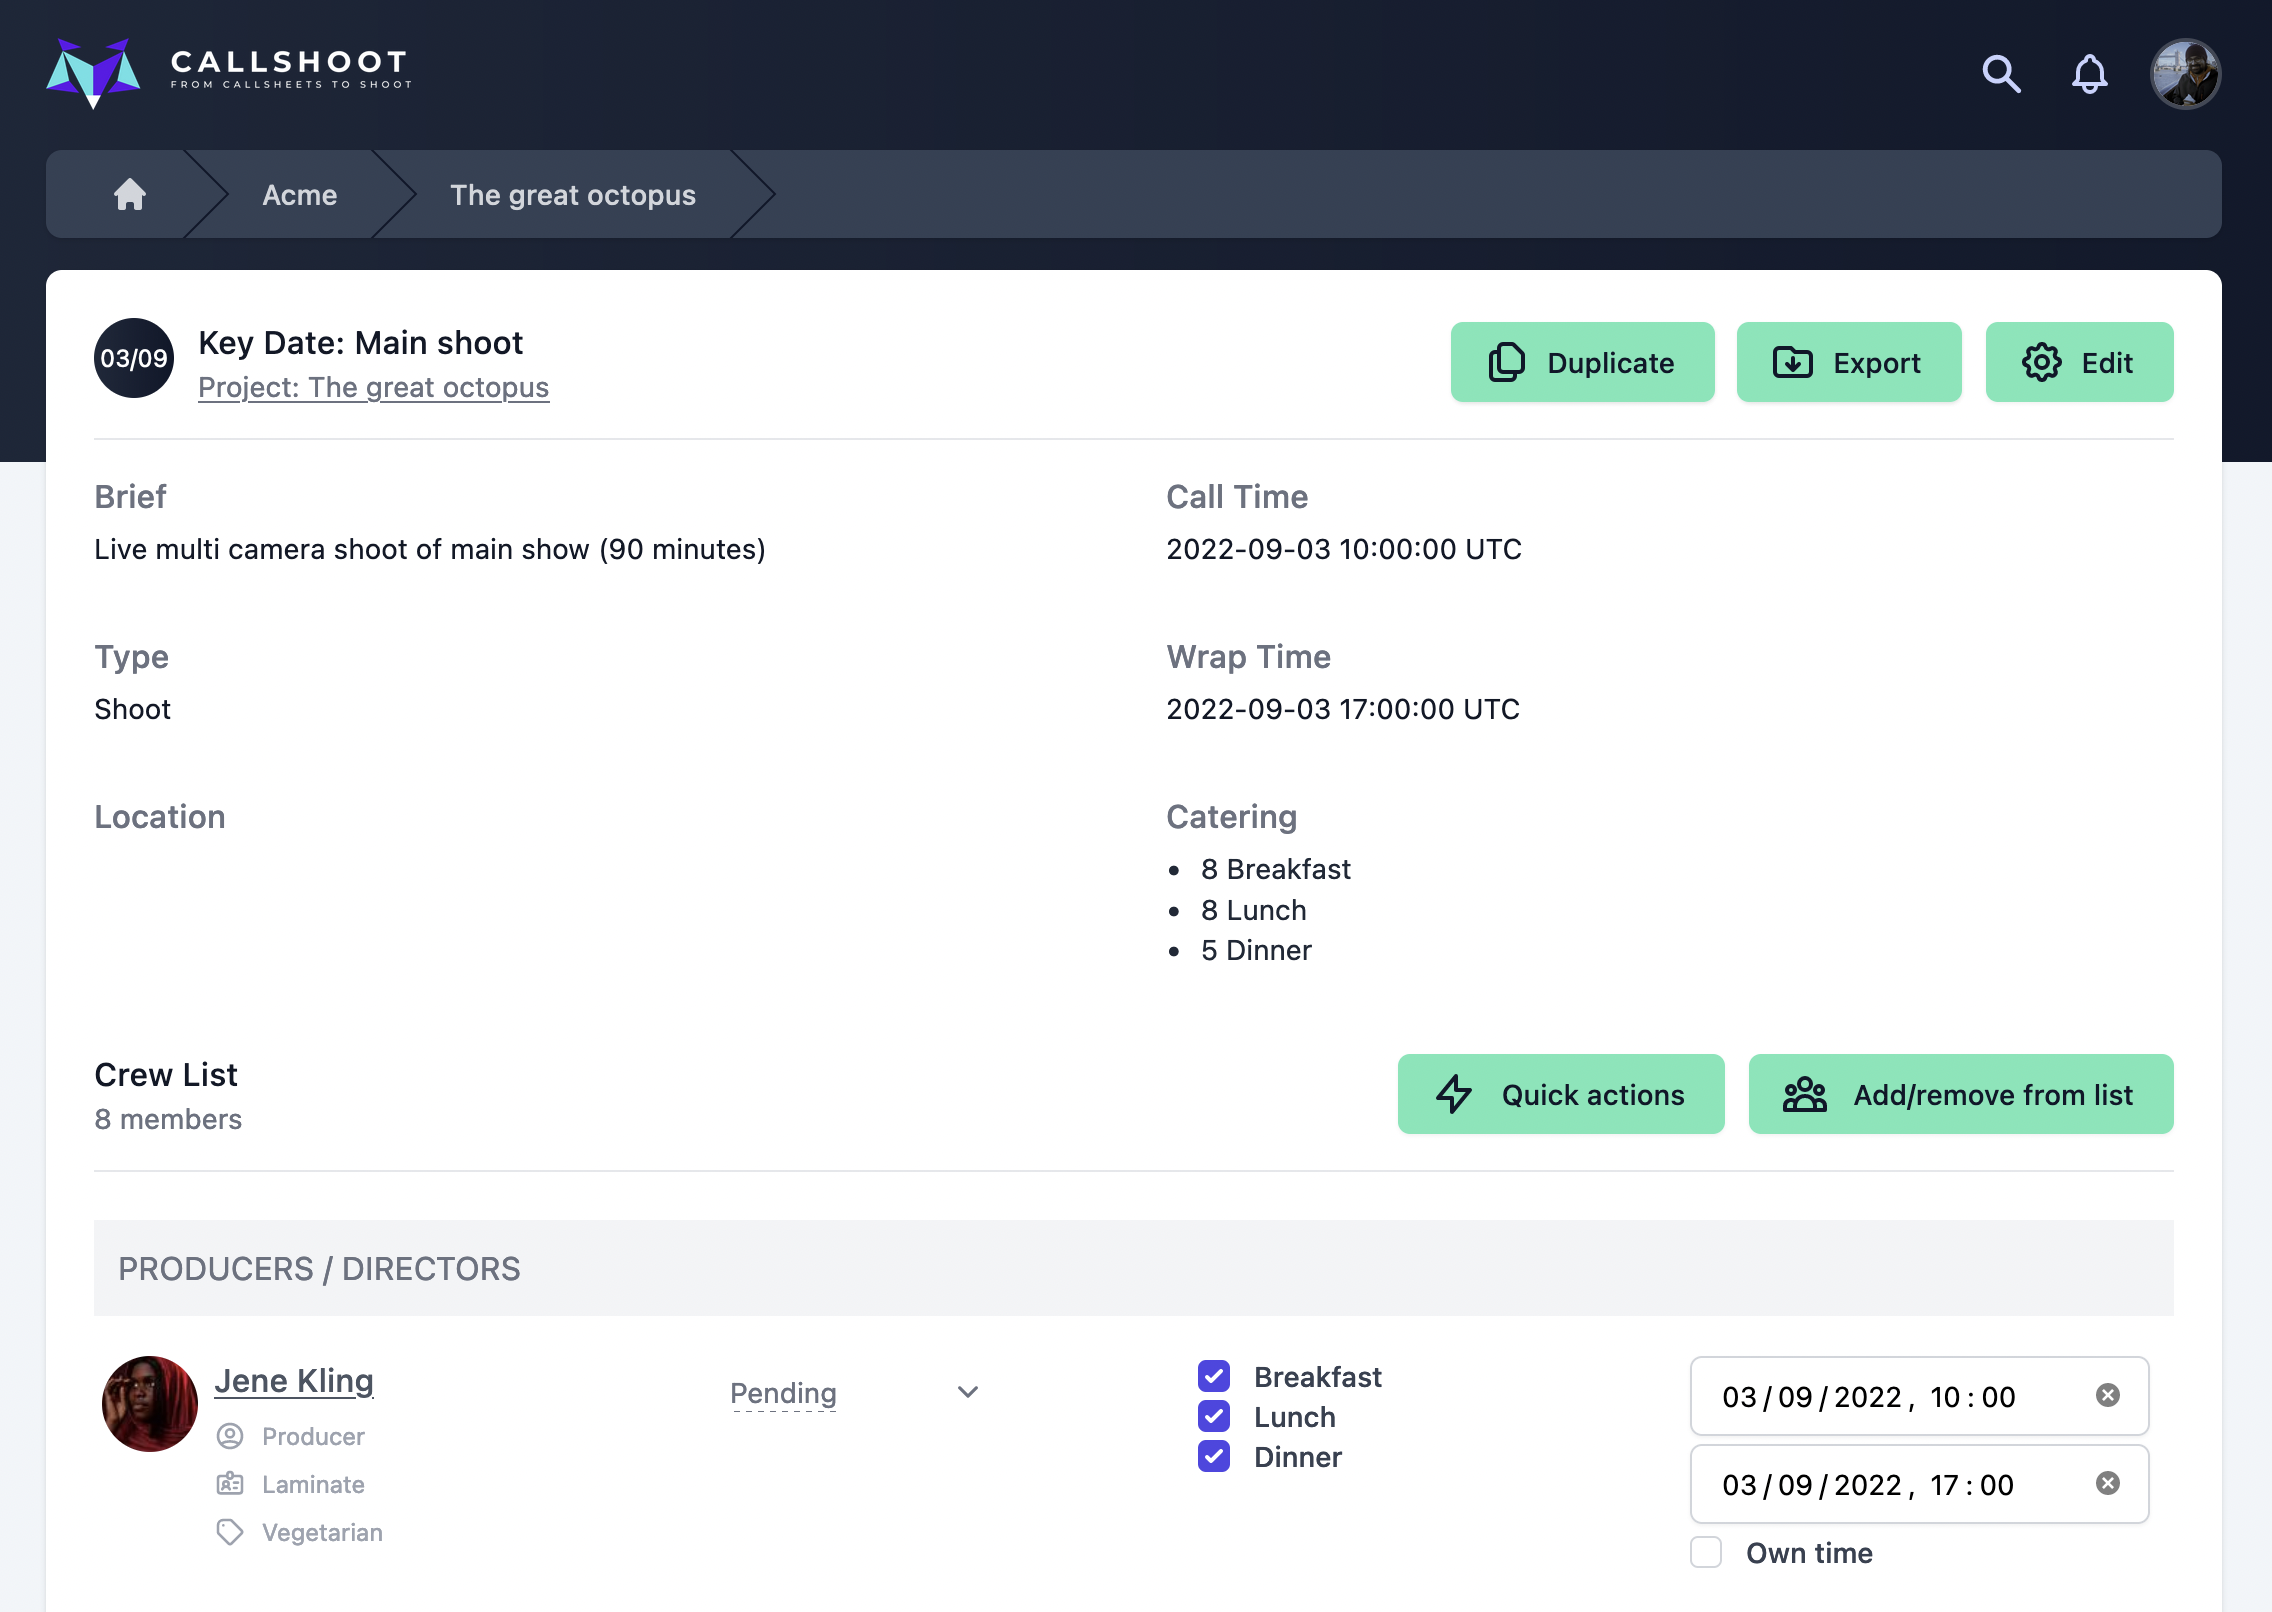Click the Export download icon
Screen dimensions: 2272x1612
click(1793, 362)
